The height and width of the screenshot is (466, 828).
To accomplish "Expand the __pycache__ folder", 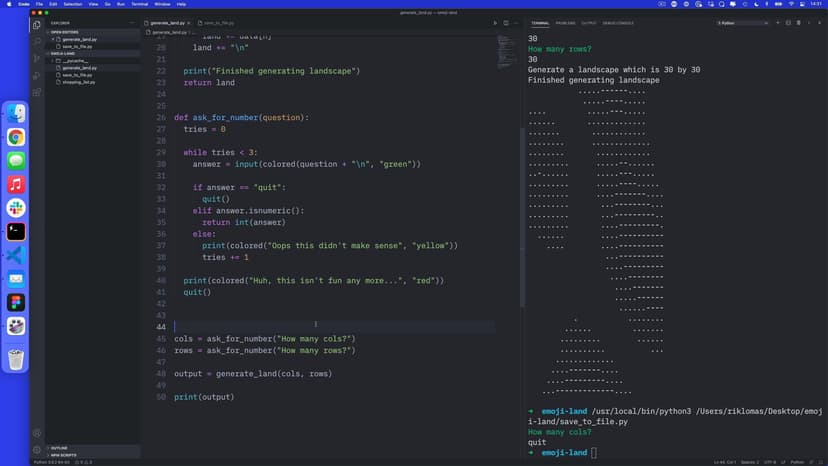I will [x=73, y=60].
